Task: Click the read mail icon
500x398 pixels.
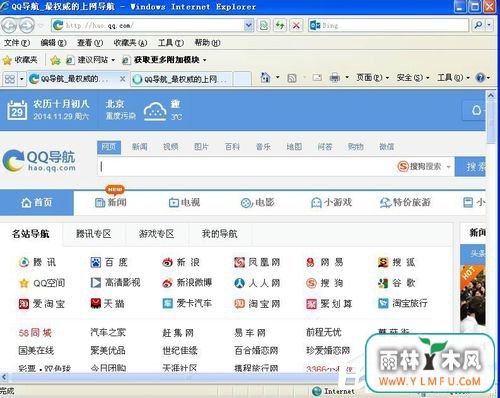Action: [317, 78]
